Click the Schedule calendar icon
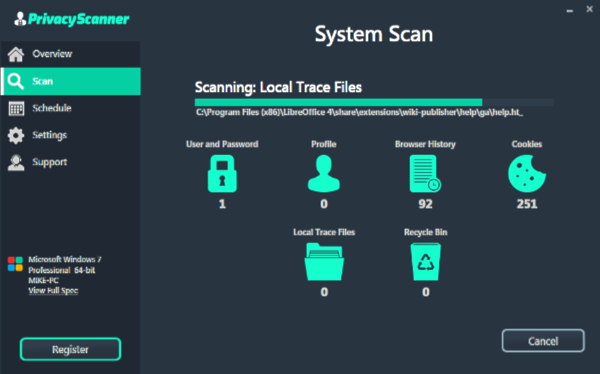 pyautogui.click(x=16, y=108)
